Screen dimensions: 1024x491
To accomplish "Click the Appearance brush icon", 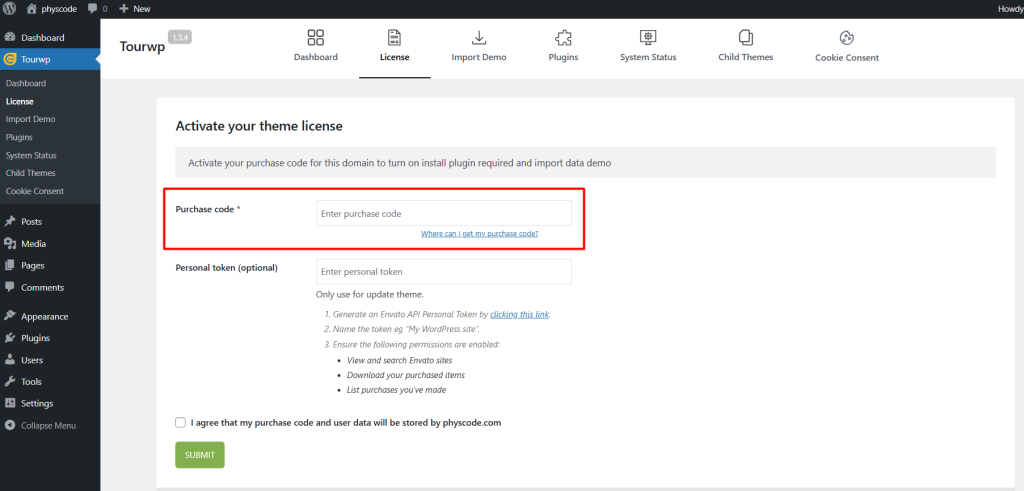I will [10, 316].
